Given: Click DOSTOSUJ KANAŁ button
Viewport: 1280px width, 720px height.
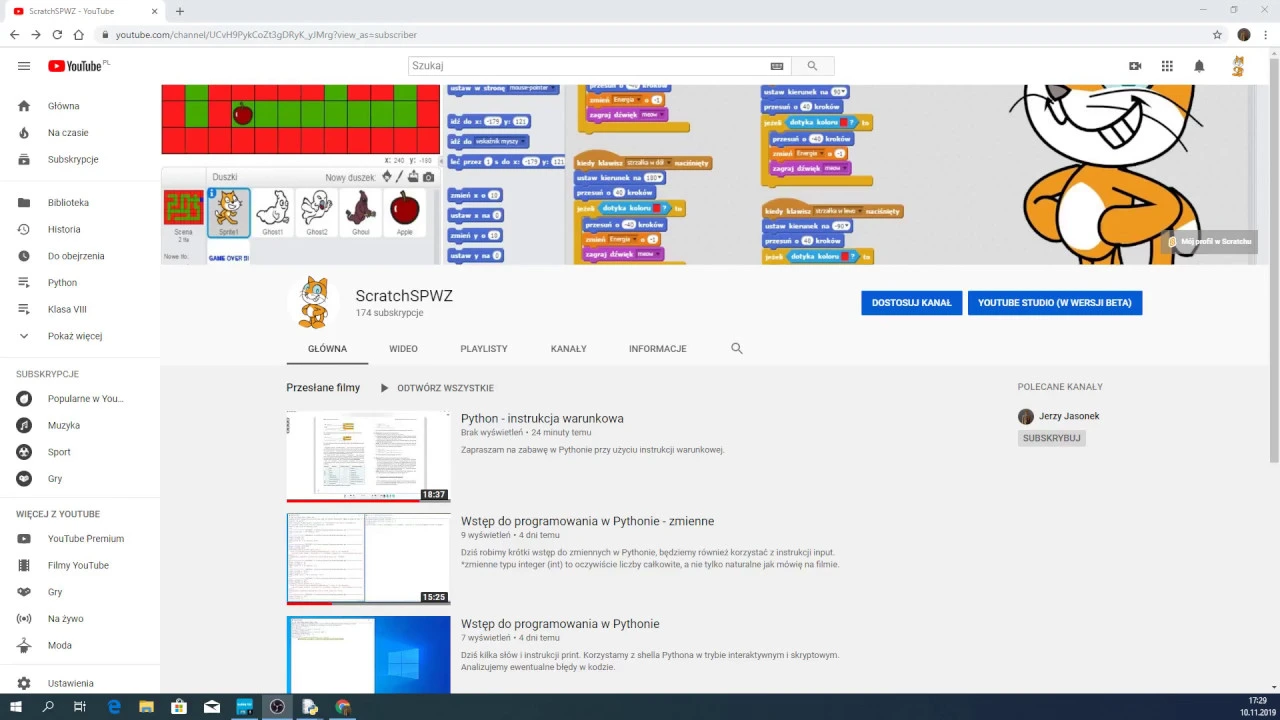Looking at the screenshot, I should click(x=911, y=303).
